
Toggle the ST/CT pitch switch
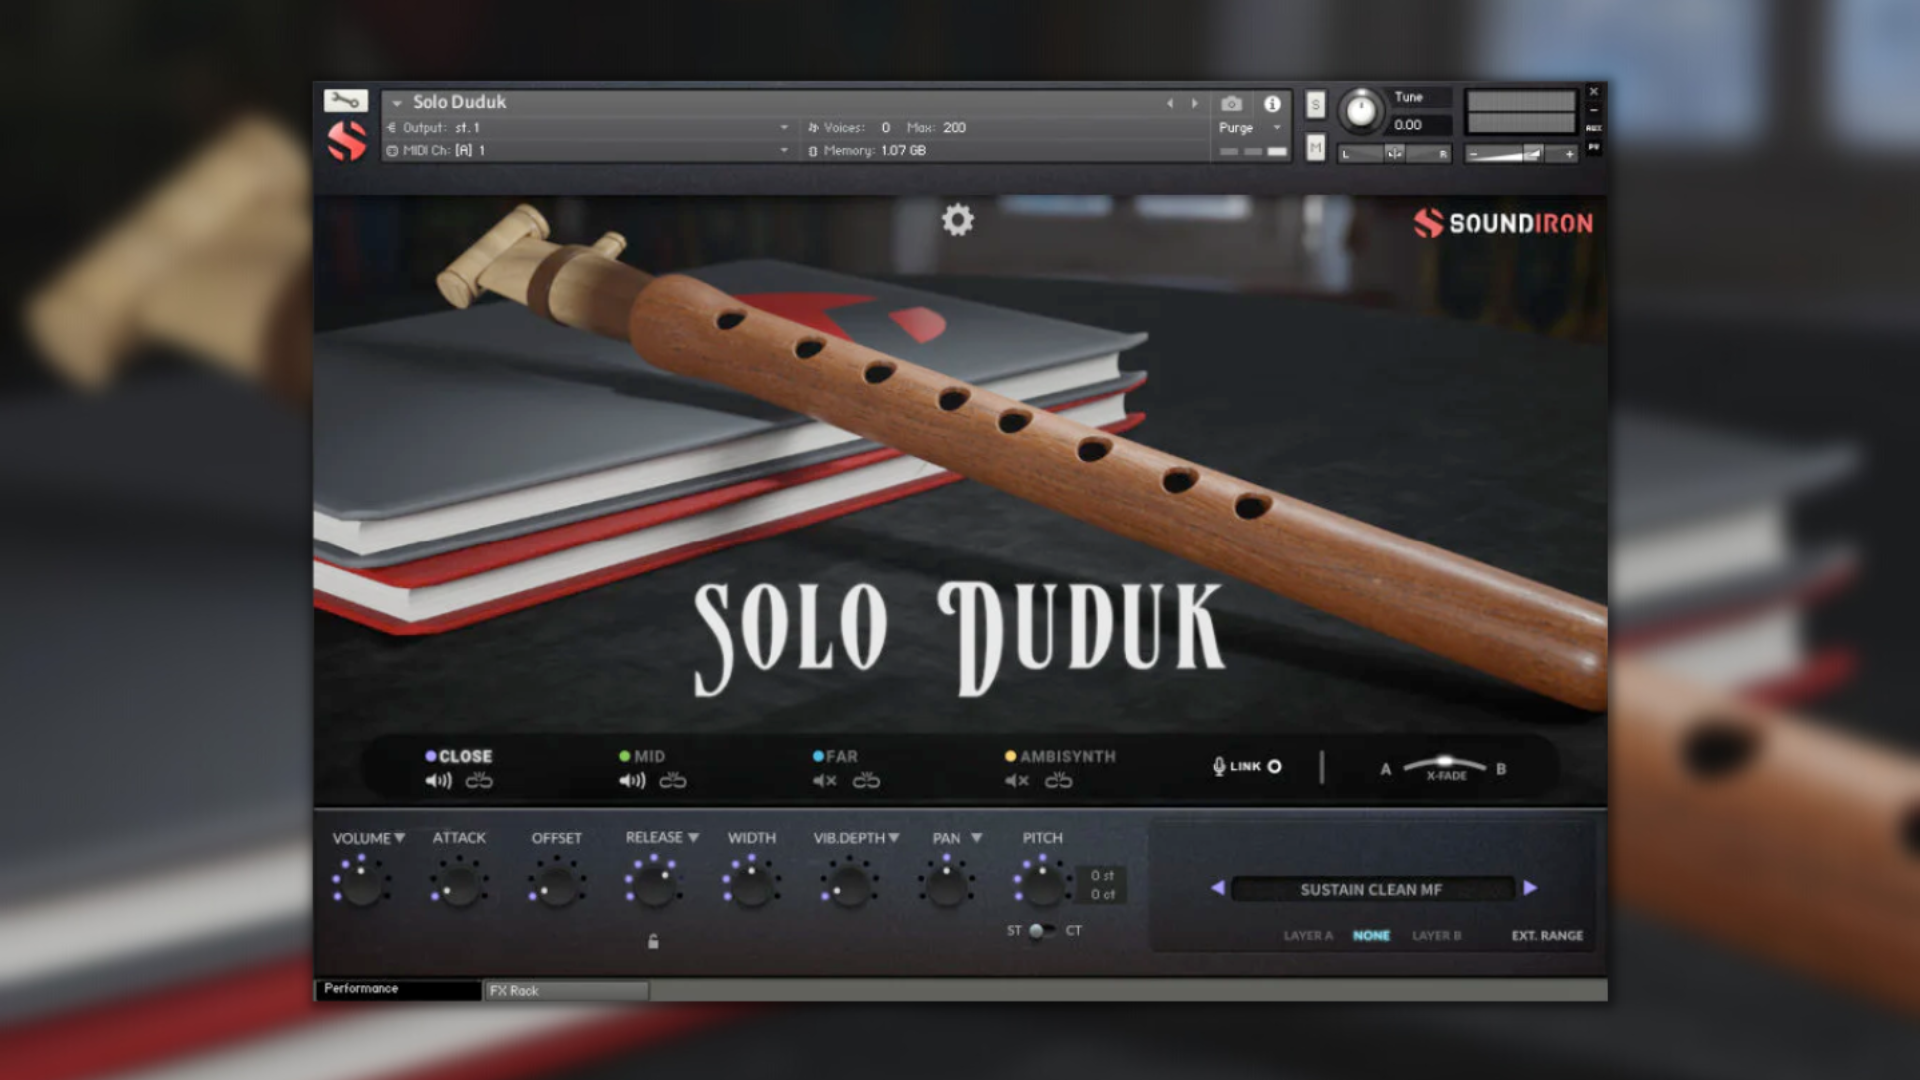[1040, 931]
